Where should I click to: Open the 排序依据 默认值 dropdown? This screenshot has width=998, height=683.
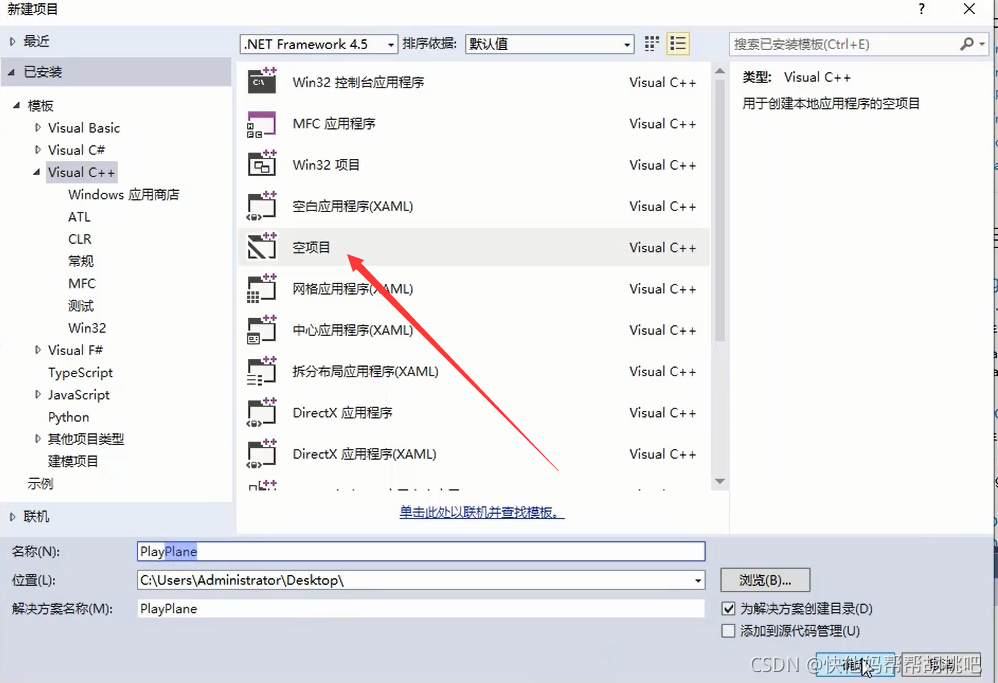(x=550, y=44)
